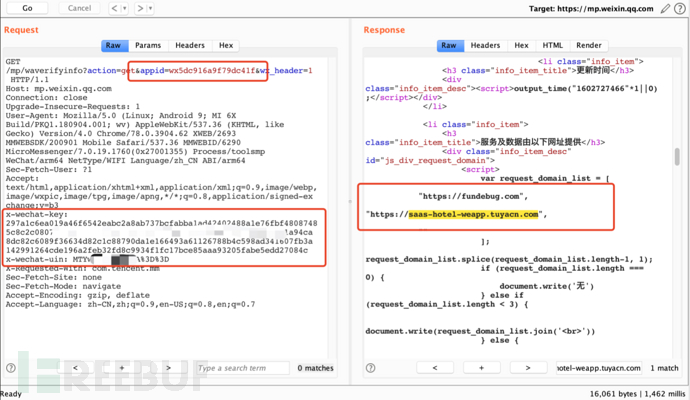Open the Request Hex tab
690x400 pixels.
click(x=226, y=45)
